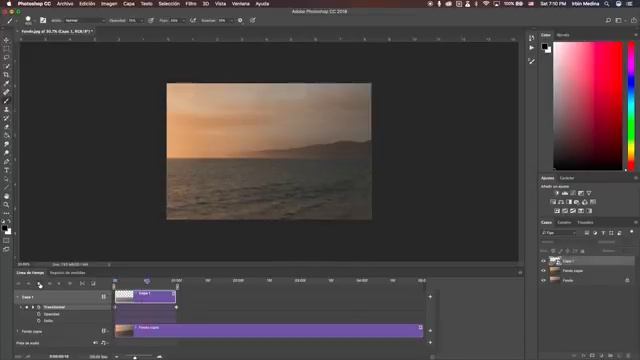640x360 pixels.
Task: Play the timeline
Action: pyautogui.click(x=39, y=283)
